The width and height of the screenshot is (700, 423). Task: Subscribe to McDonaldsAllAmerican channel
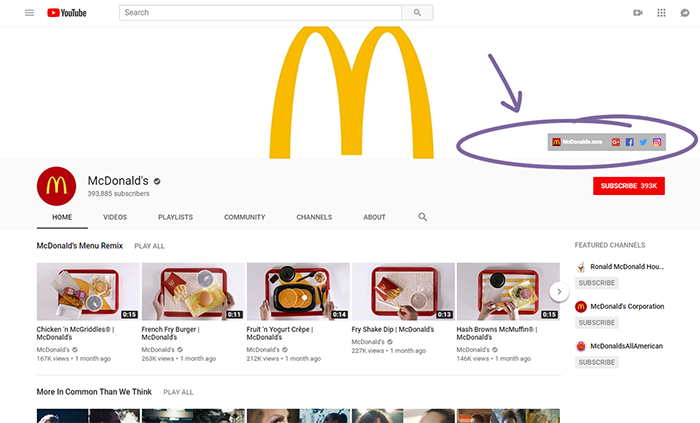tap(597, 362)
